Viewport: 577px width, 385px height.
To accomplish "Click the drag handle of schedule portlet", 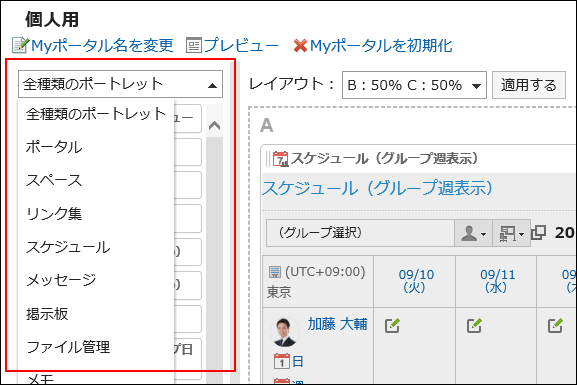I will 268,159.
